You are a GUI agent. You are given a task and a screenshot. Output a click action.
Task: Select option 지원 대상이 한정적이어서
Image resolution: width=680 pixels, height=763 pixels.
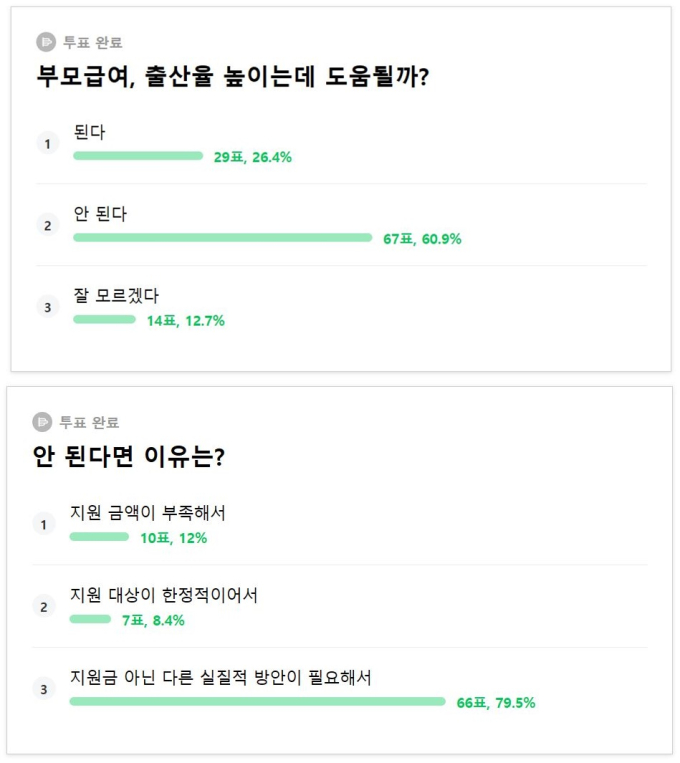point(164,595)
